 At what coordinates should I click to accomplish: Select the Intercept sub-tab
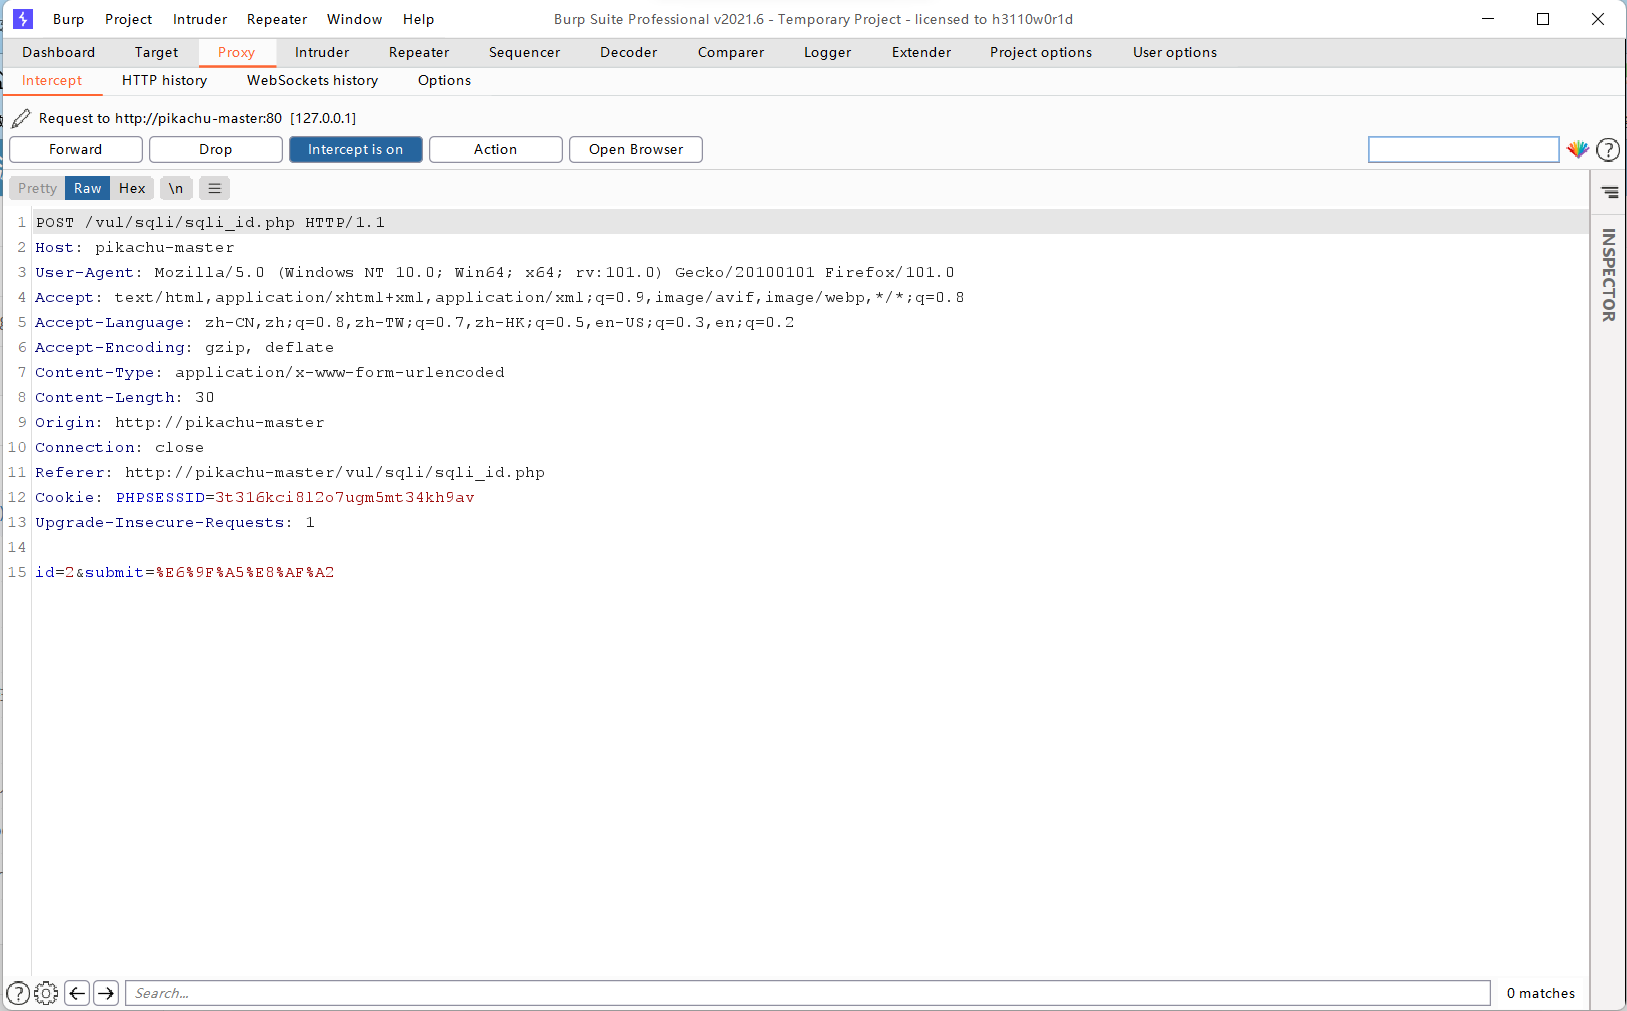(x=52, y=80)
